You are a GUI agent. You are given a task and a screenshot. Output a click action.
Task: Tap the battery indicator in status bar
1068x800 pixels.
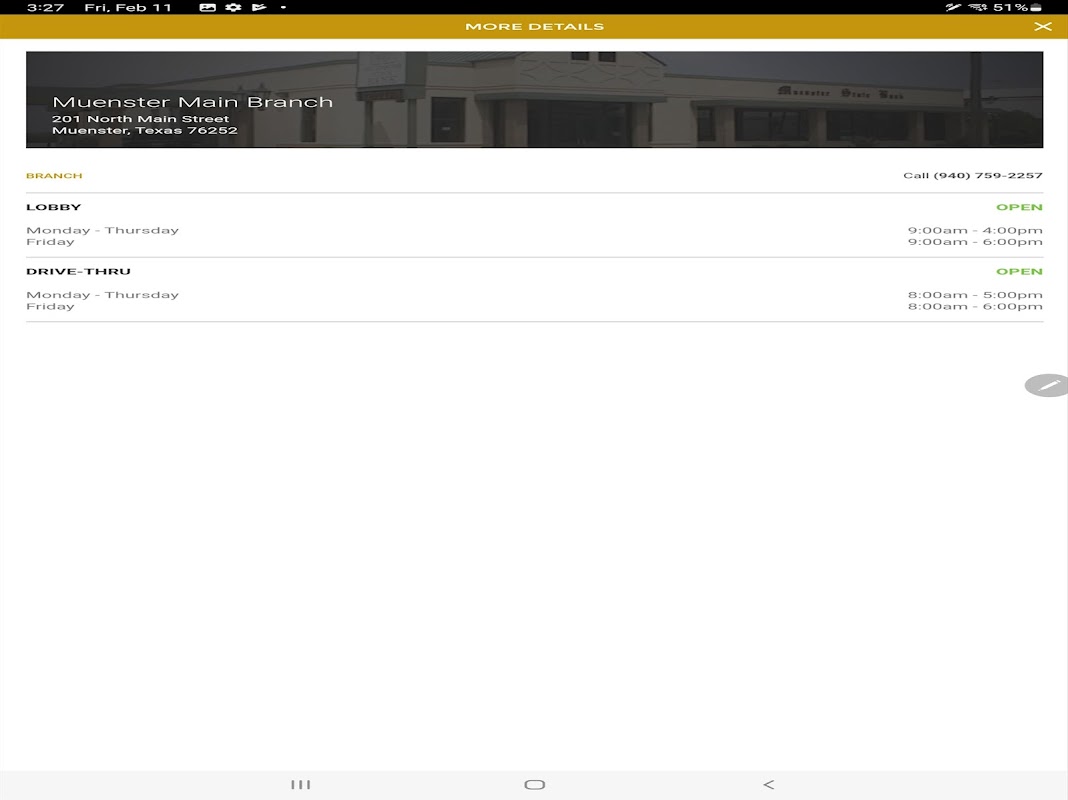(1036, 7)
